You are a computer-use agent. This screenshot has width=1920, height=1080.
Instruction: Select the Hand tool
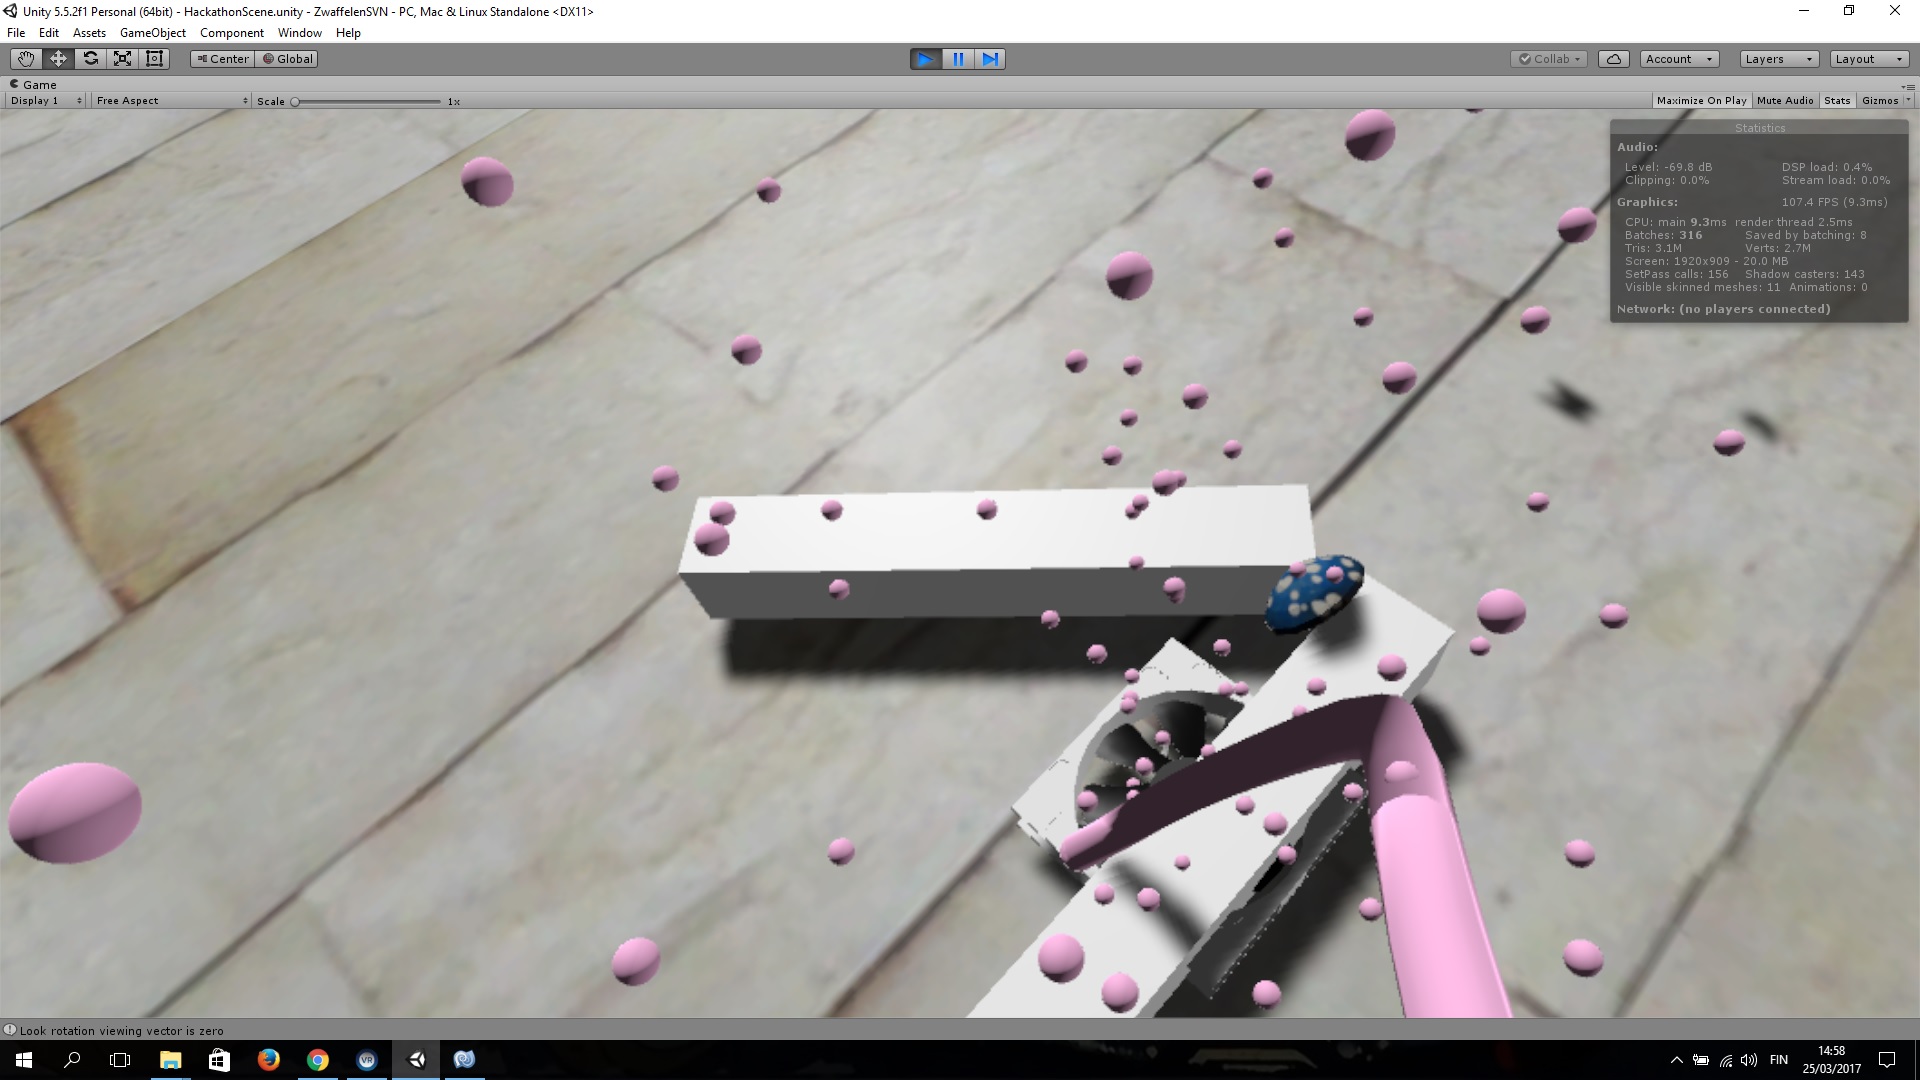coord(26,59)
